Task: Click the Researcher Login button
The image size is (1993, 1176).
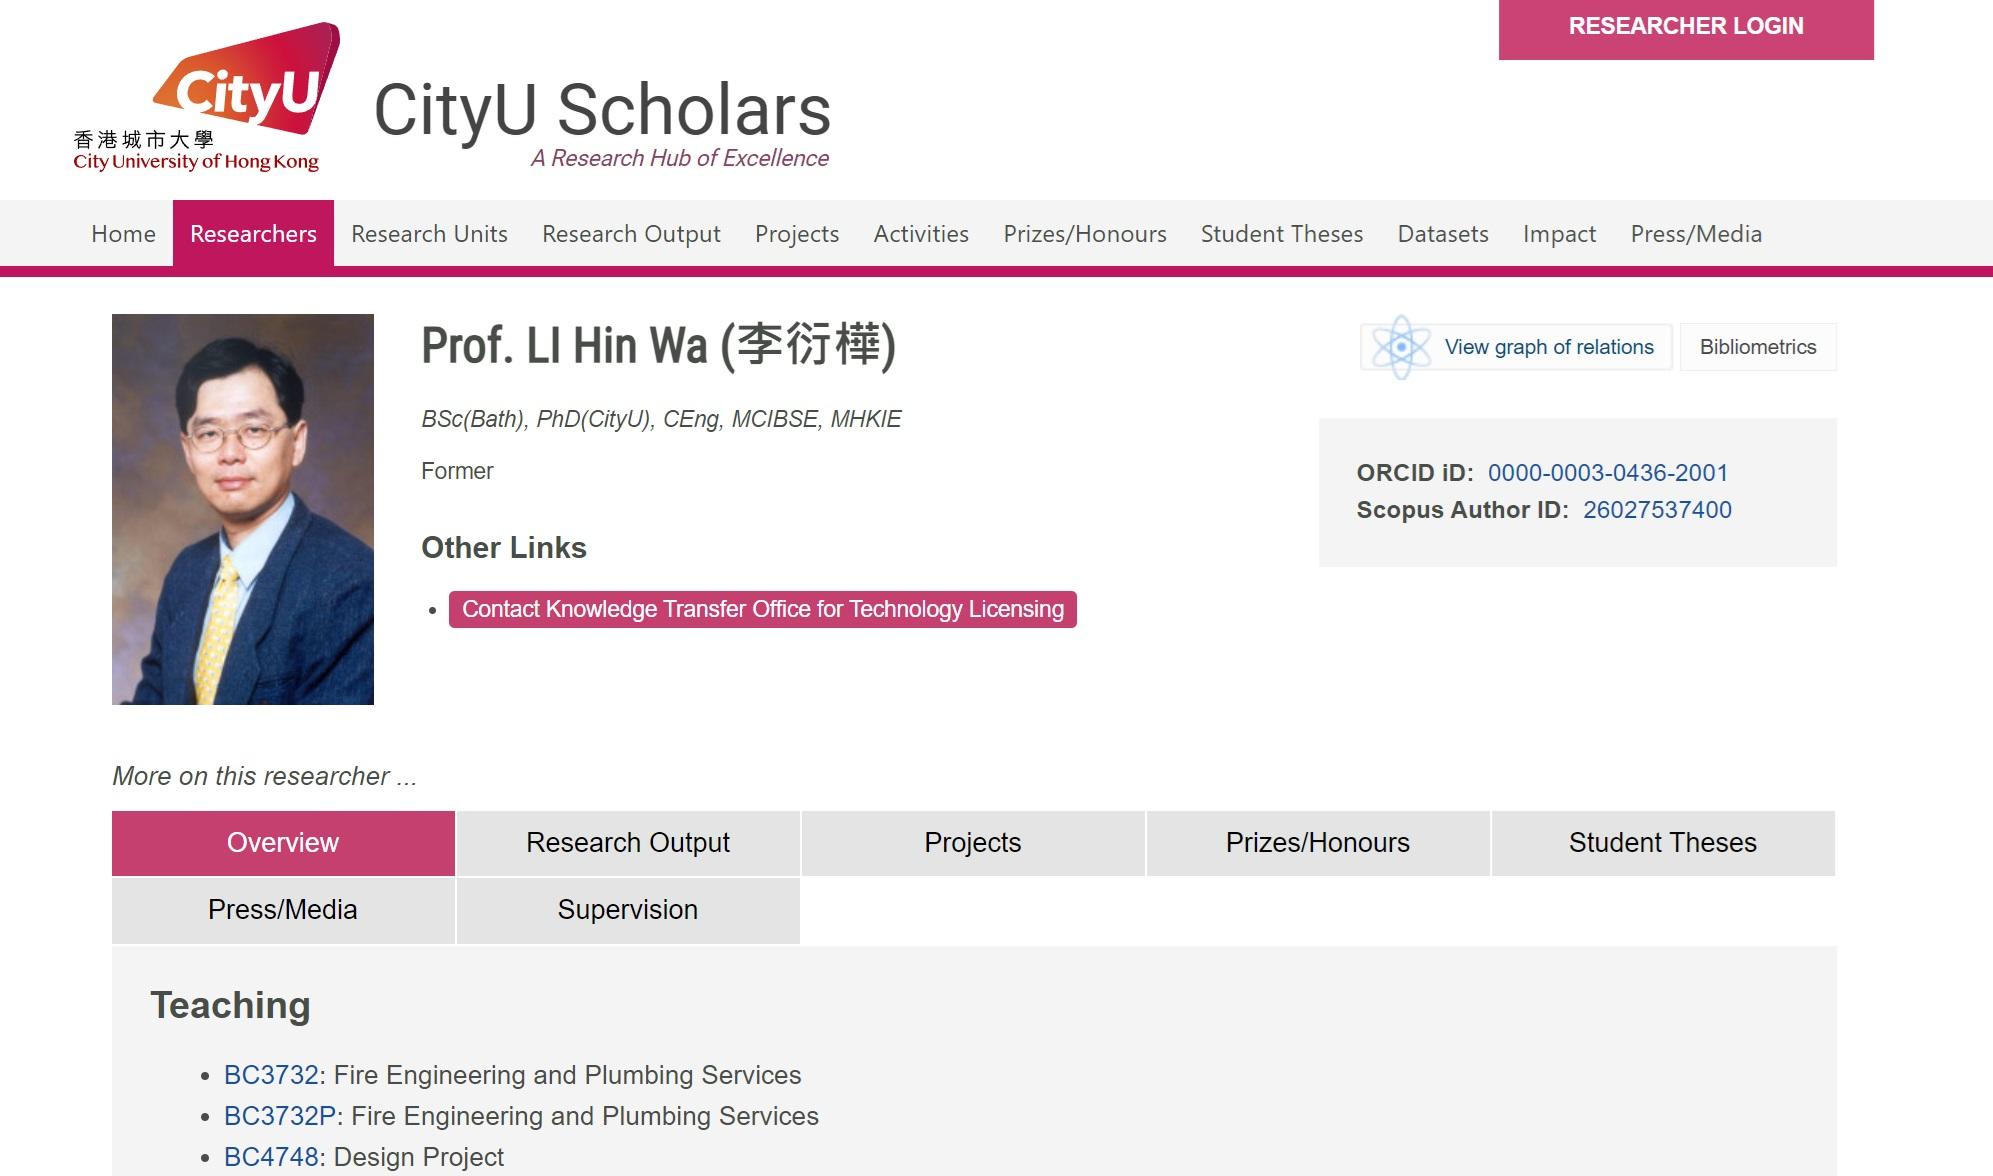Action: (1685, 27)
